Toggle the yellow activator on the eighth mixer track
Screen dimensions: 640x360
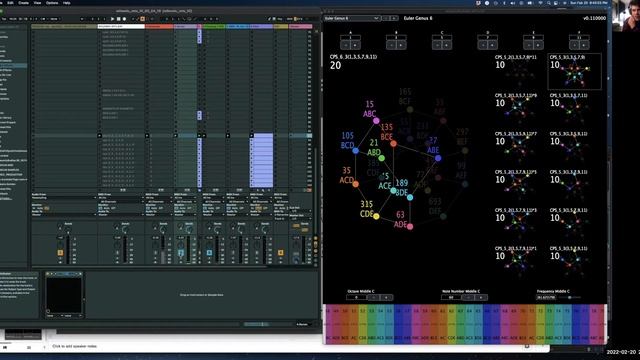coord(280,253)
